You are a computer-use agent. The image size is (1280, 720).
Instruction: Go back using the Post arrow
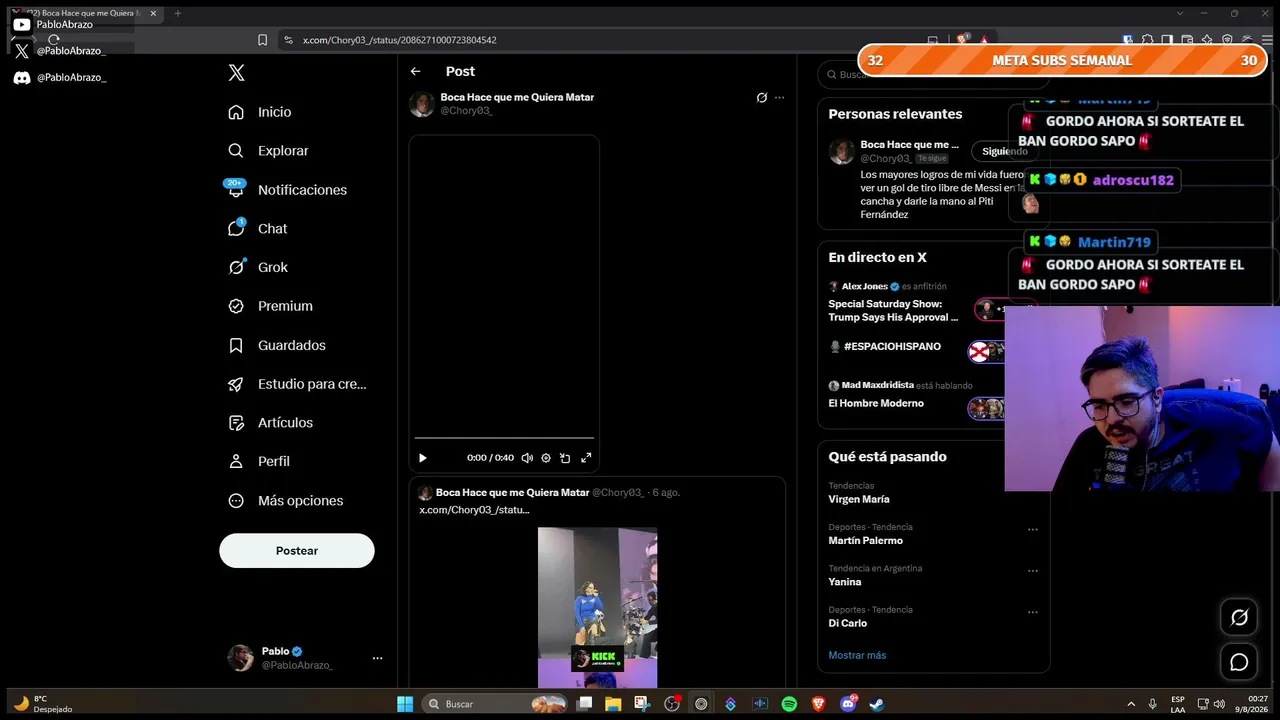[x=415, y=71]
